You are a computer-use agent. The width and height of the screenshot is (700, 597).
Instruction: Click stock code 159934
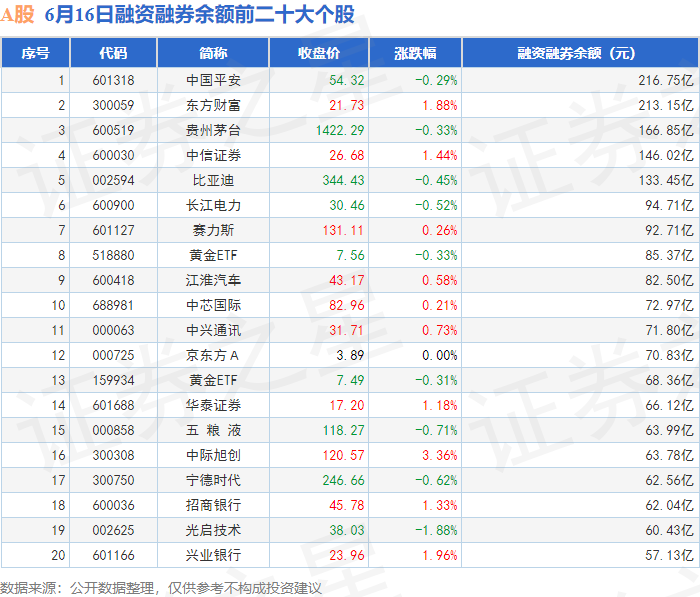tap(113, 380)
